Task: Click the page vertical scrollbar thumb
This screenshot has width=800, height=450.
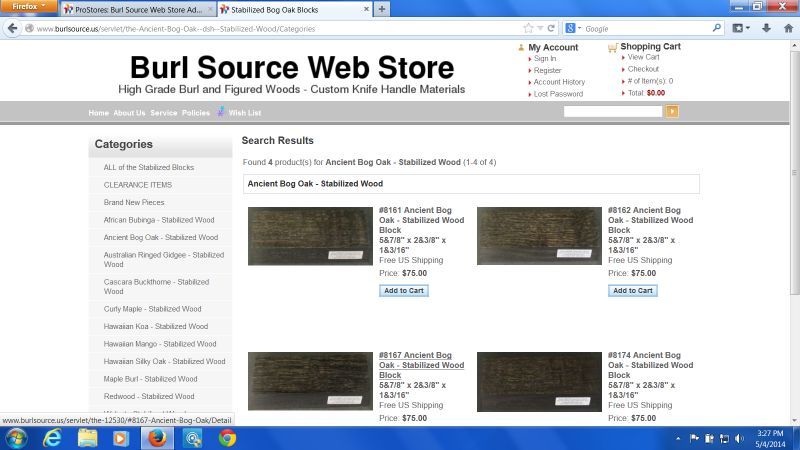Action: click(x=794, y=172)
